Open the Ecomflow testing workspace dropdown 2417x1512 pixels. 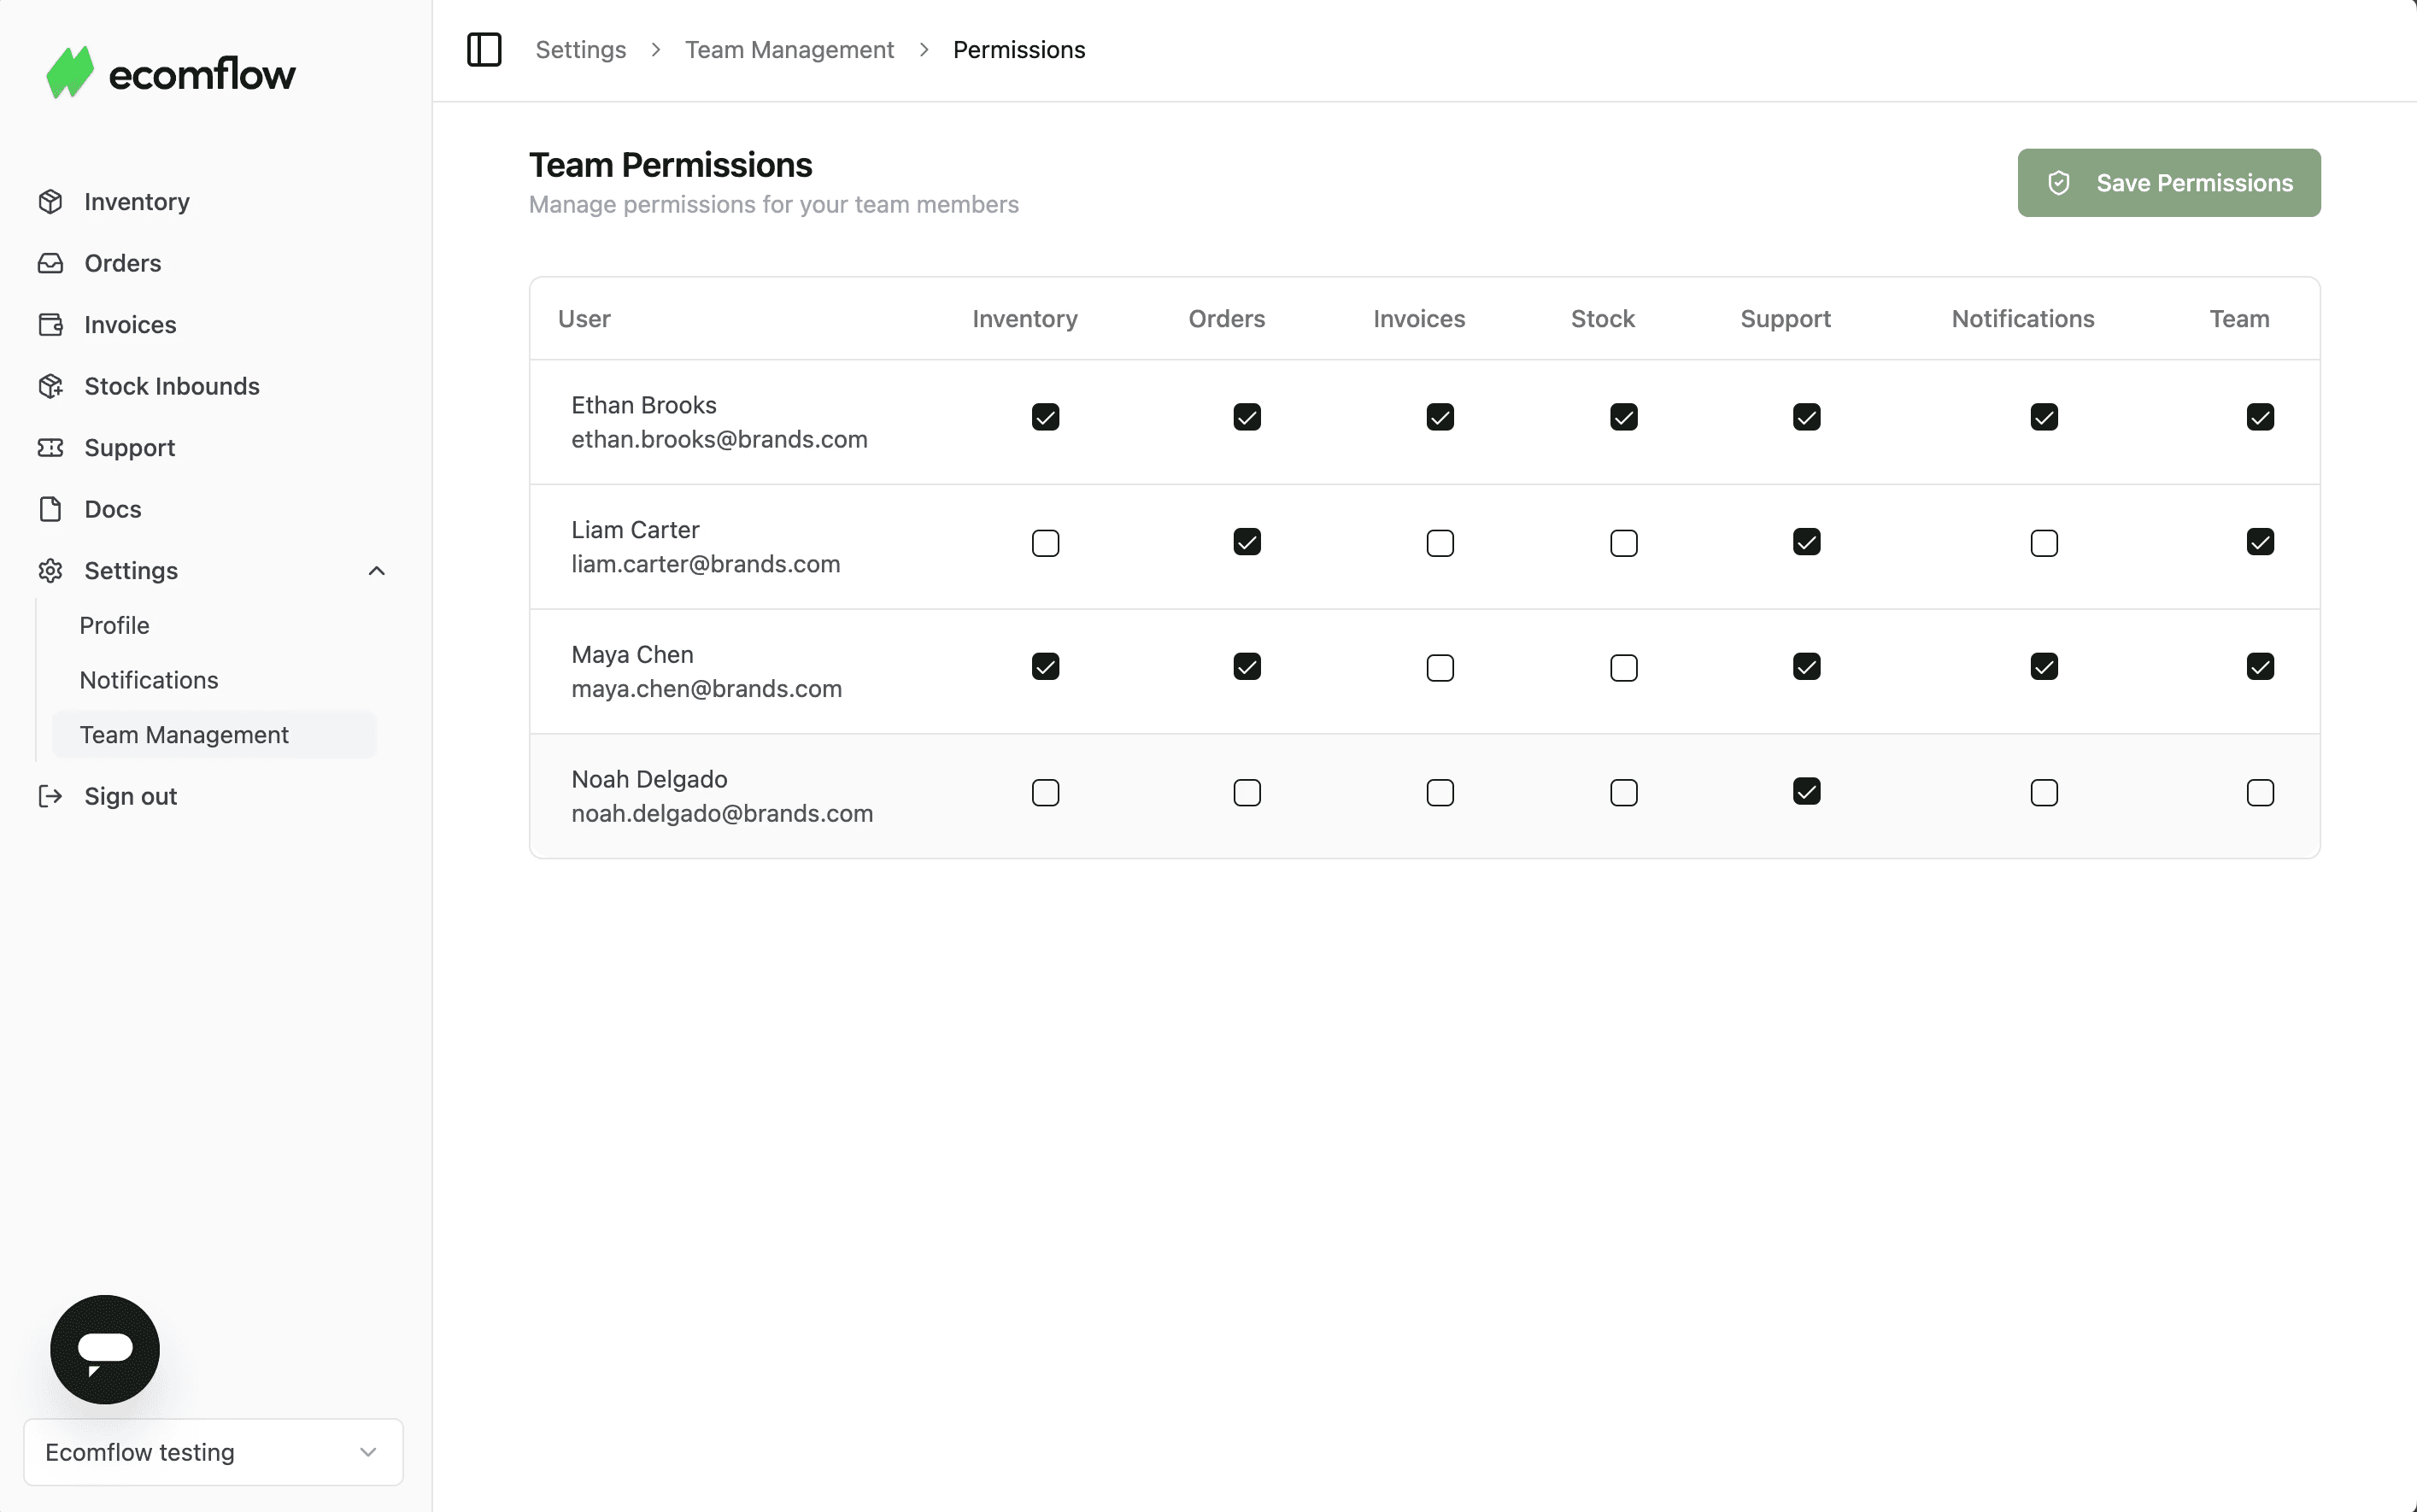pyautogui.click(x=213, y=1451)
